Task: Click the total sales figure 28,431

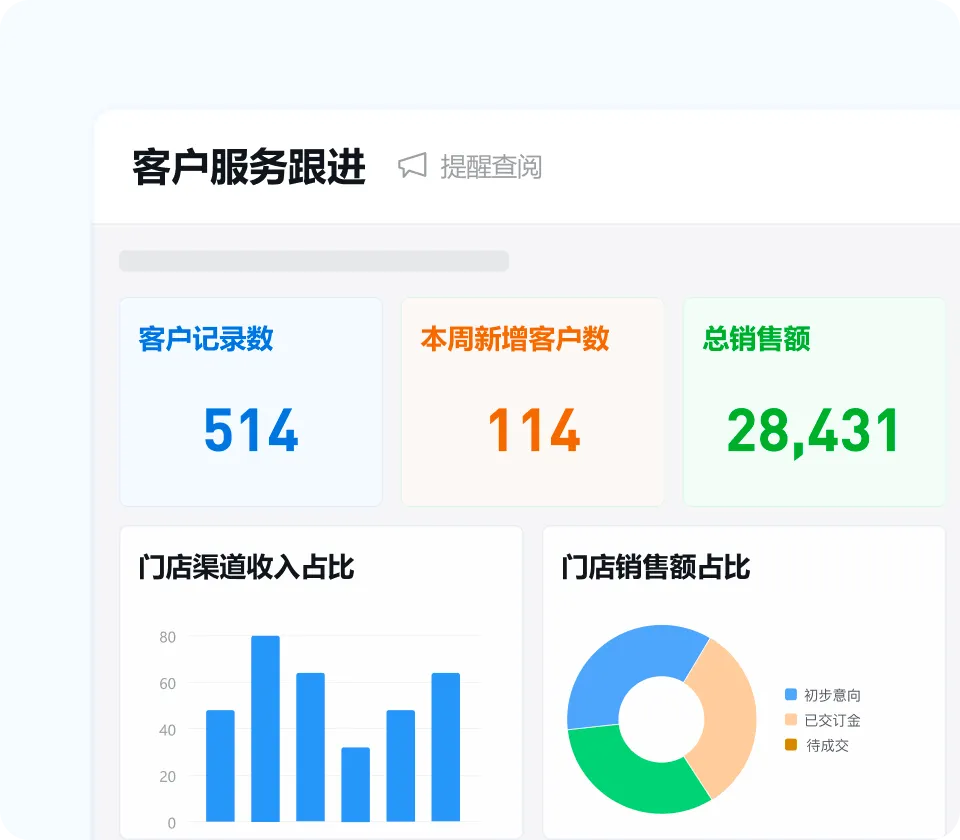Action: coord(814,431)
